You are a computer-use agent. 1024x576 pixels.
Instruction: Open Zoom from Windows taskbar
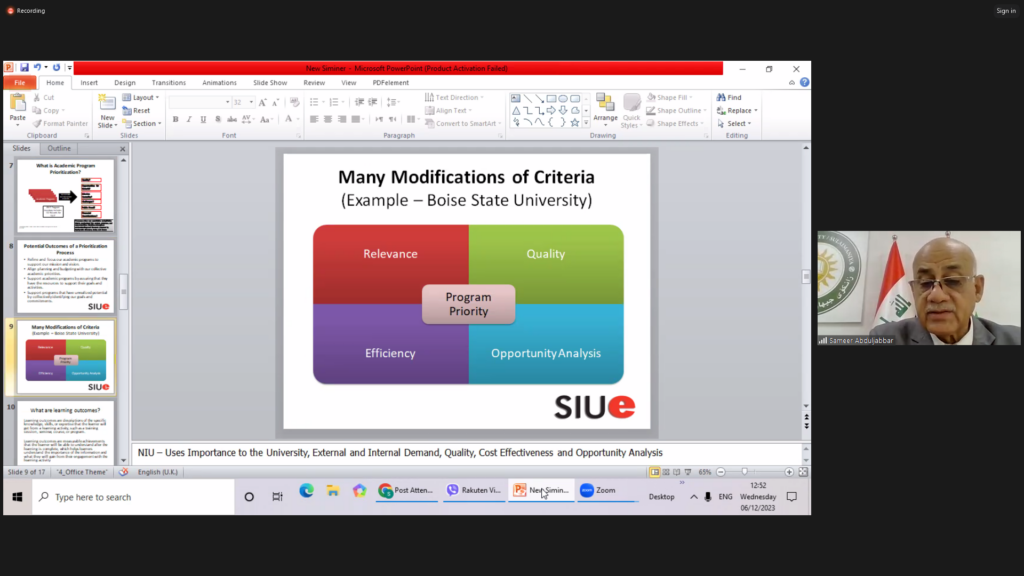pos(605,490)
